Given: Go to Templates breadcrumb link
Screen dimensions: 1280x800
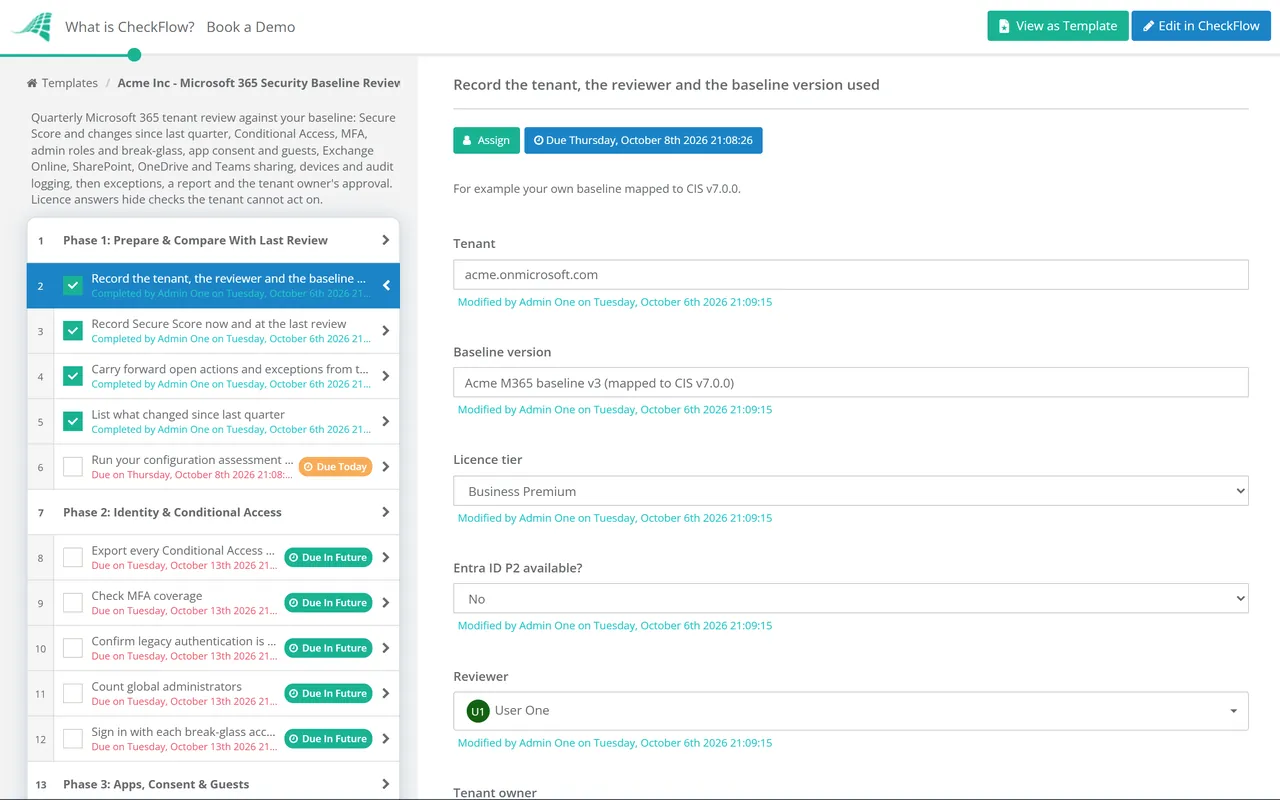Looking at the screenshot, I should [70, 83].
